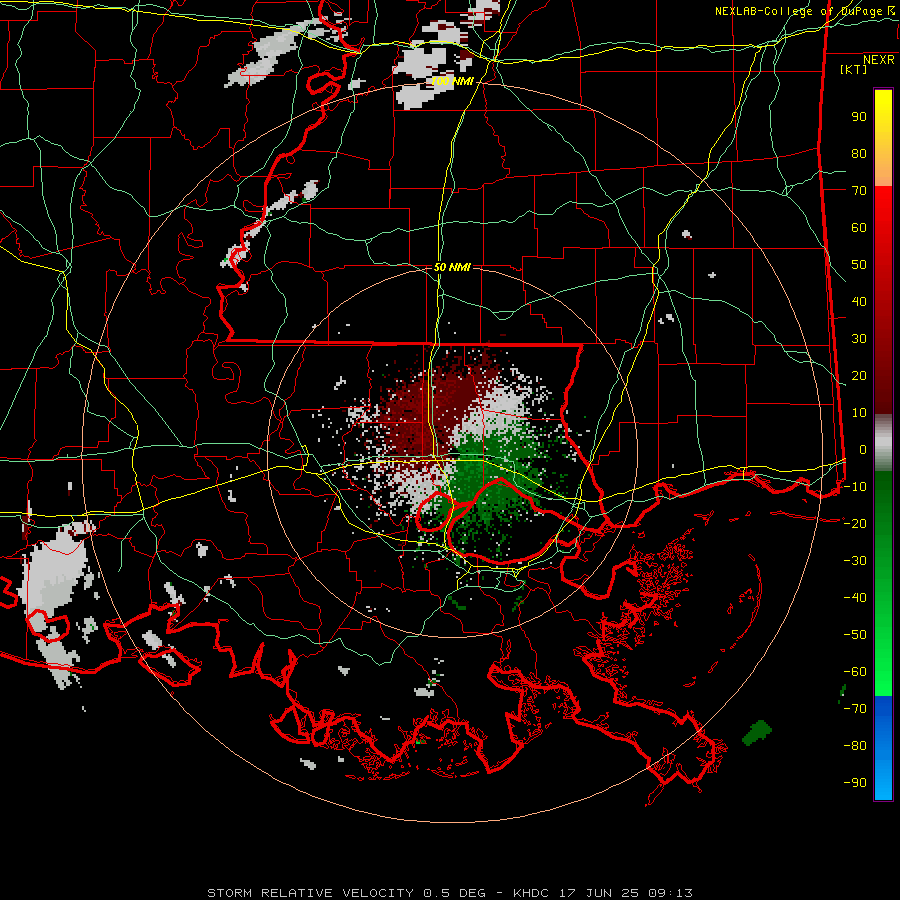900x900 pixels.
Task: Click the Storm Relative Velocity caption text
Action: [450, 893]
